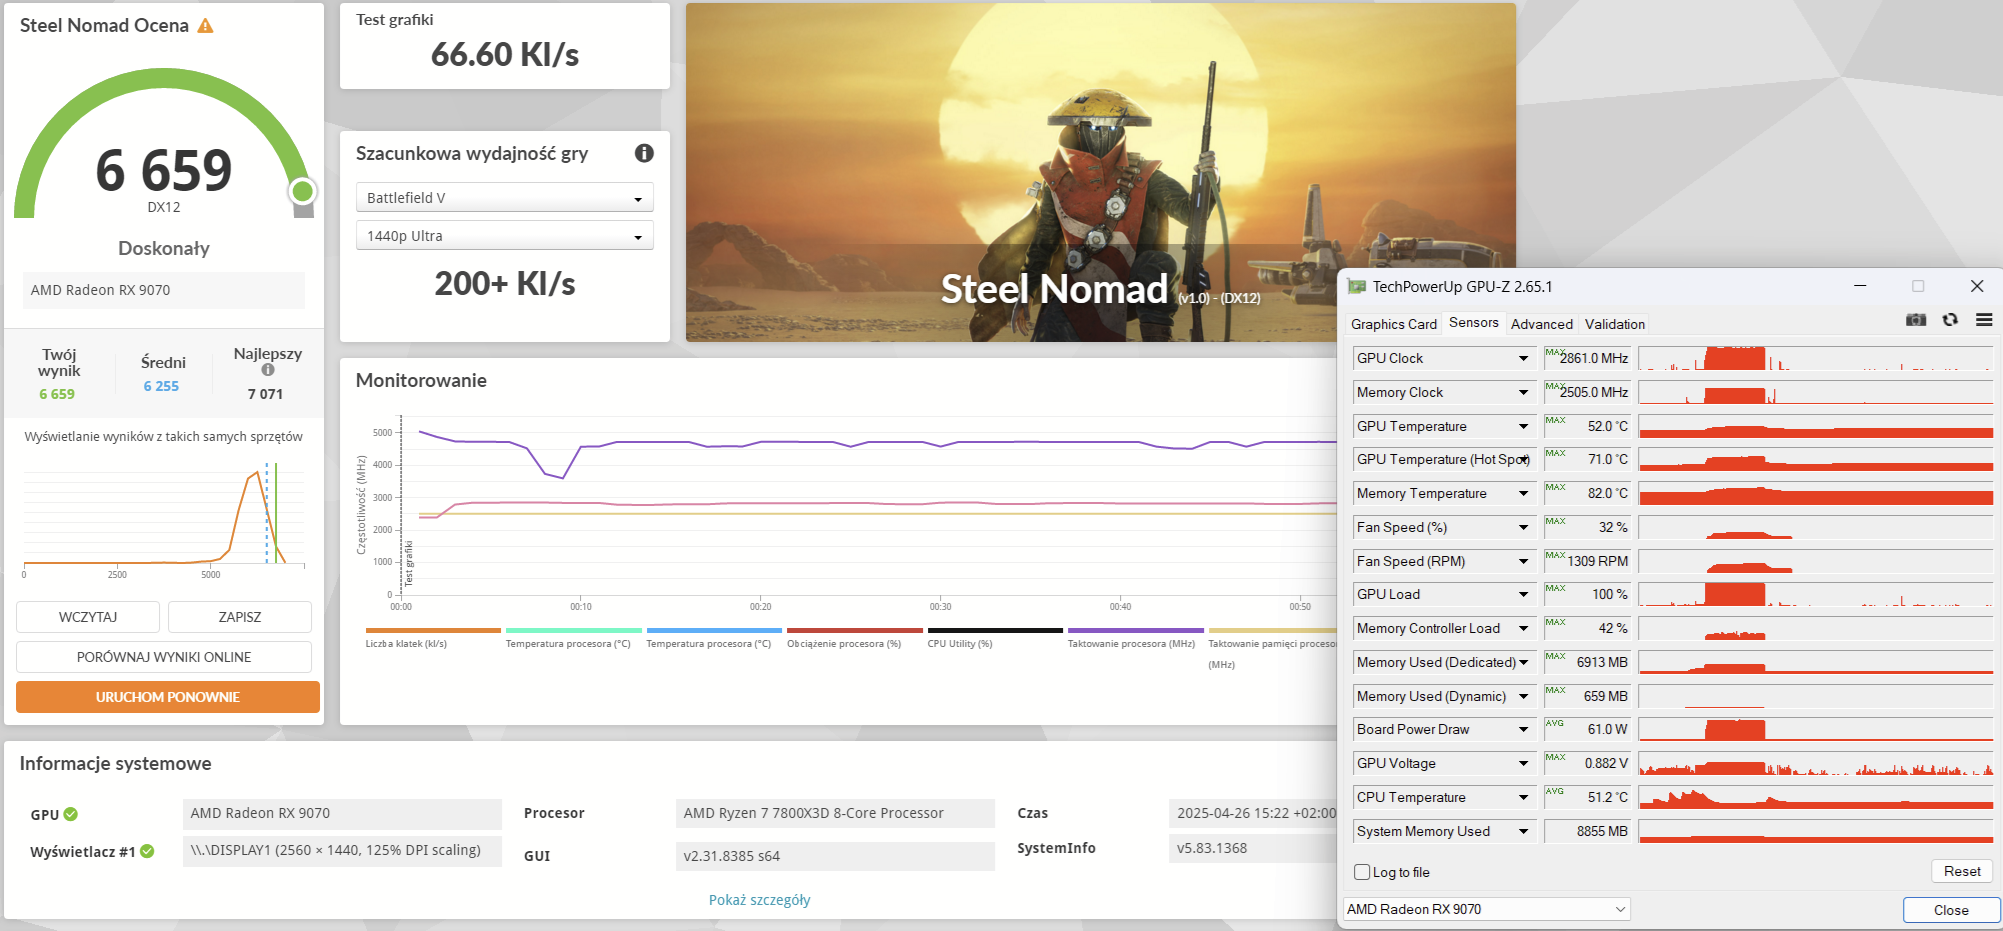Click the GPU-Z app icon in title bar
Screen dimensions: 2003x931
[x=1357, y=287]
